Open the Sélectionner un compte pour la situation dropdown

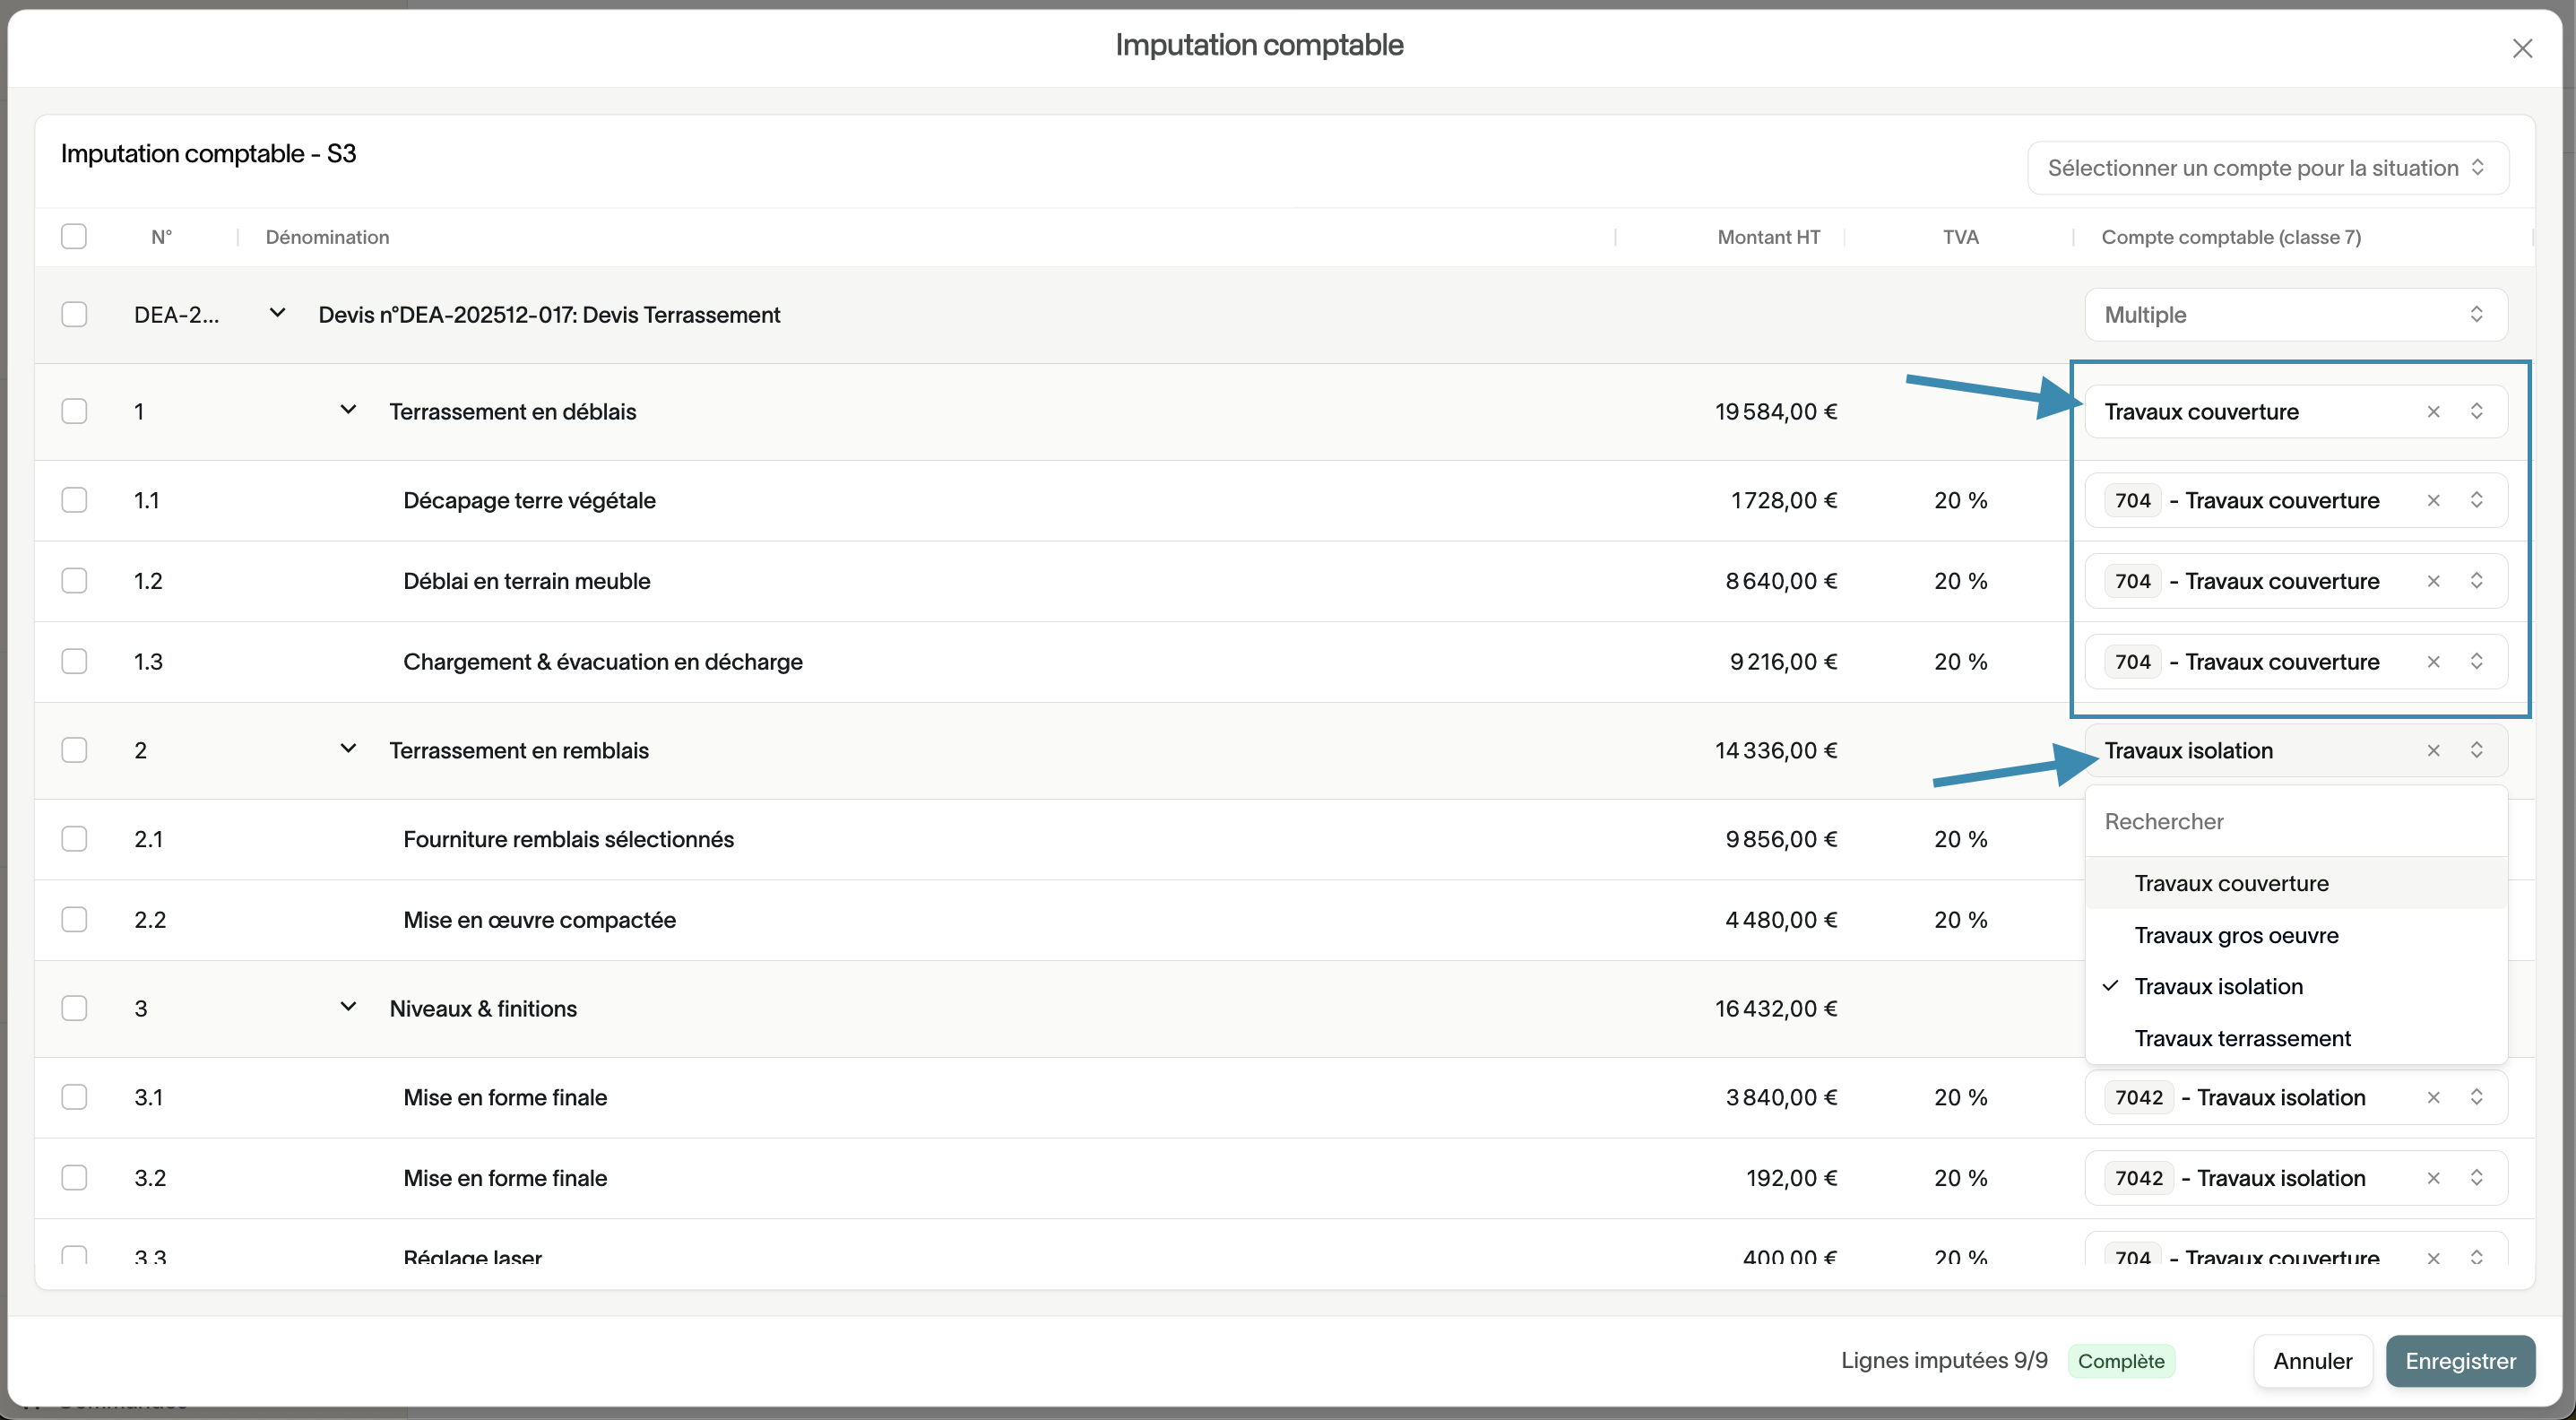[x=2267, y=168]
